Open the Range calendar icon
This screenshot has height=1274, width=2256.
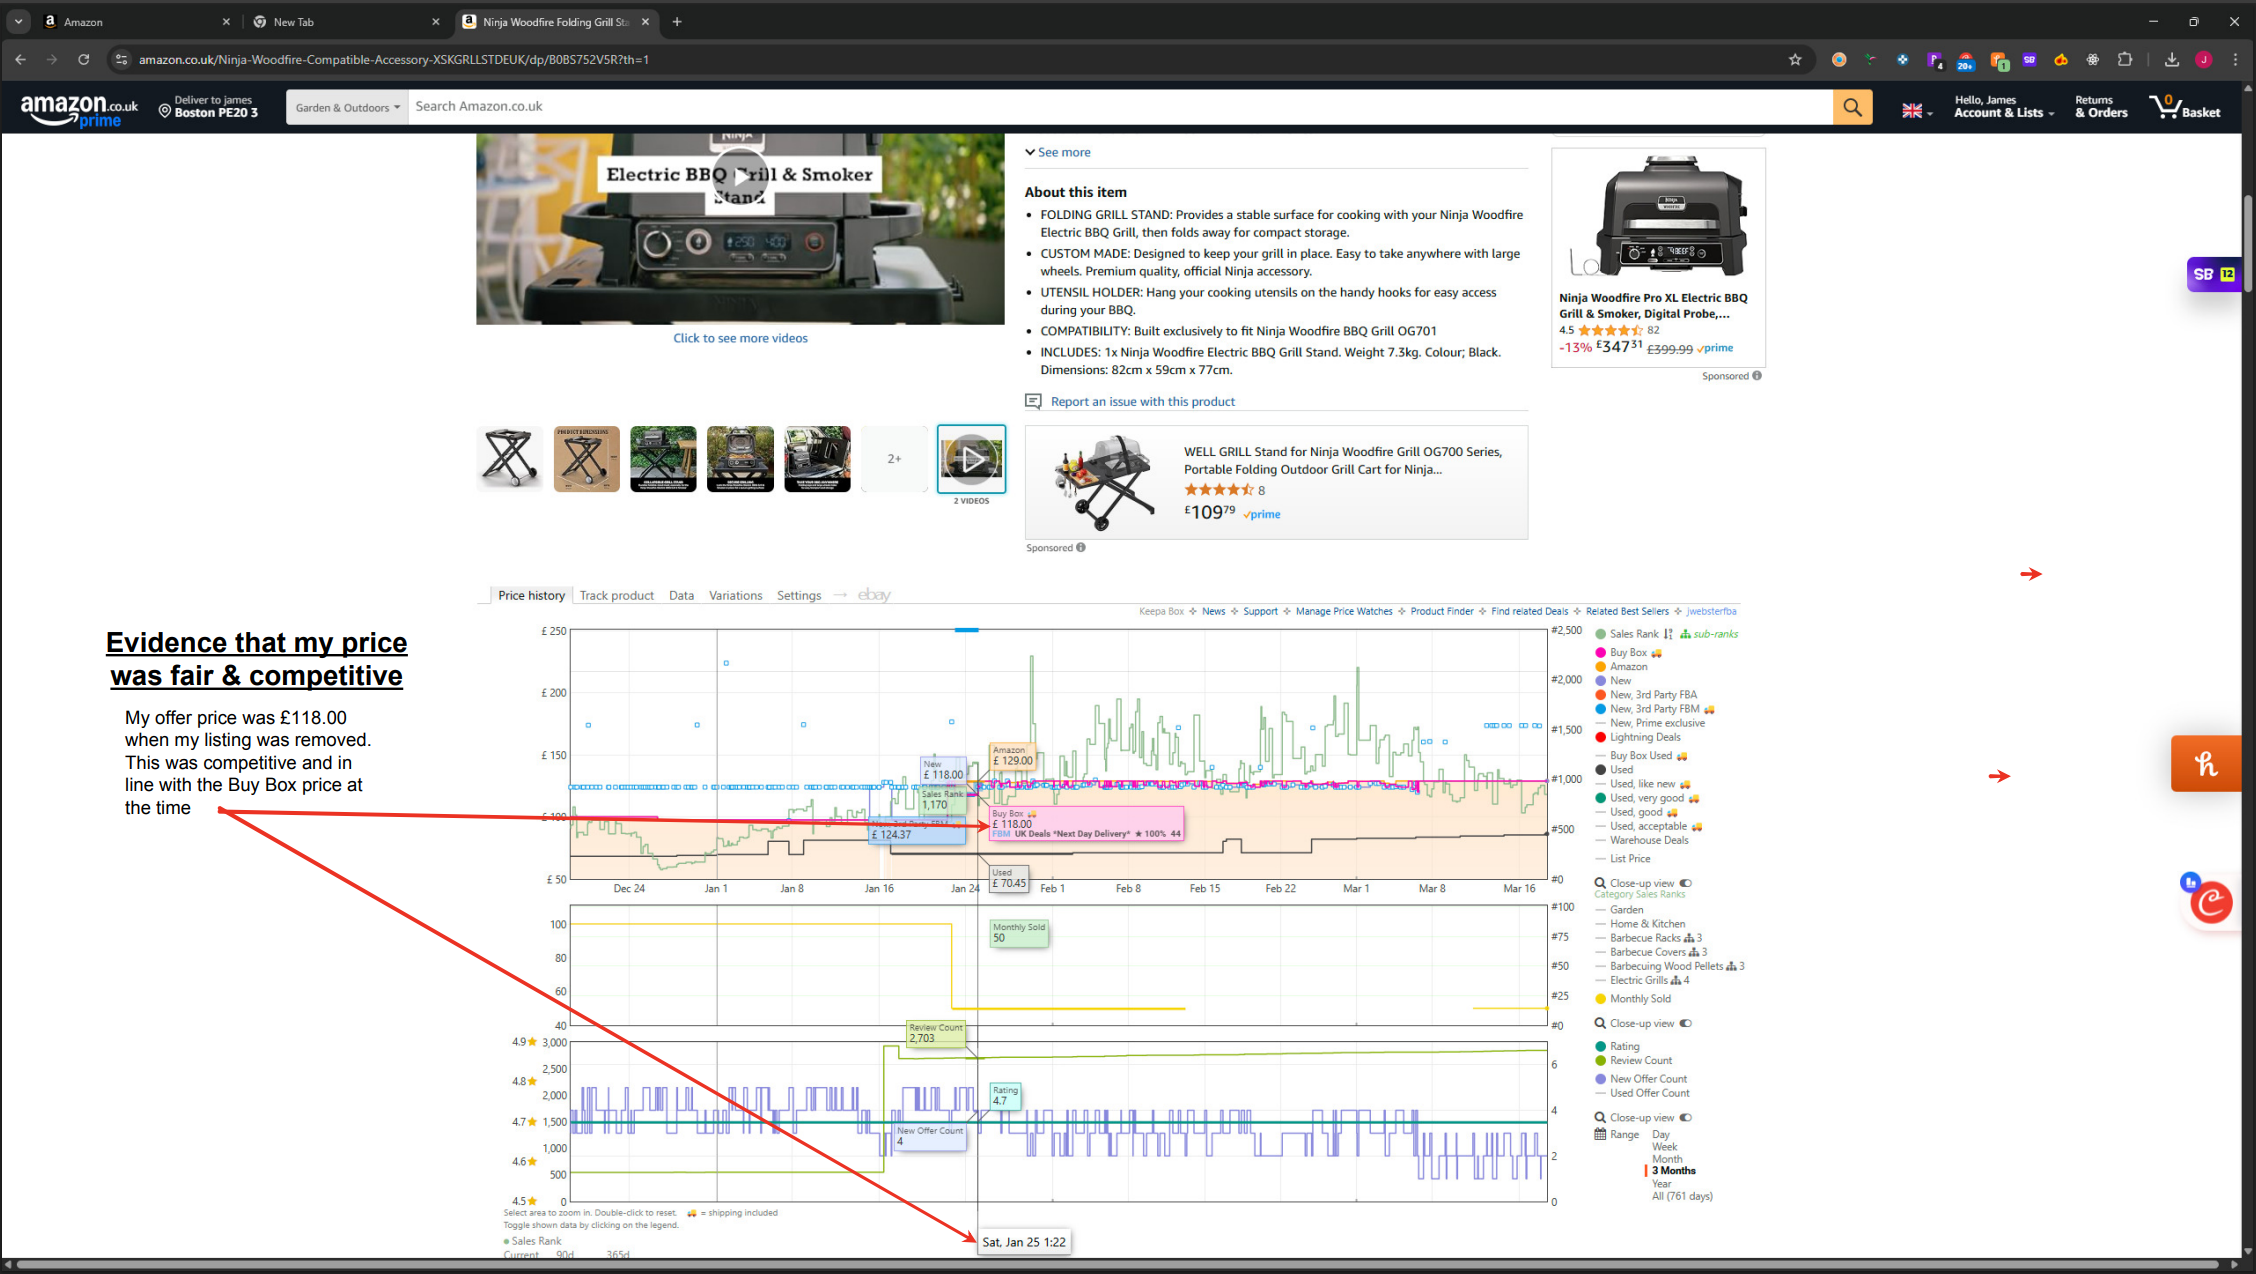tap(1600, 1134)
